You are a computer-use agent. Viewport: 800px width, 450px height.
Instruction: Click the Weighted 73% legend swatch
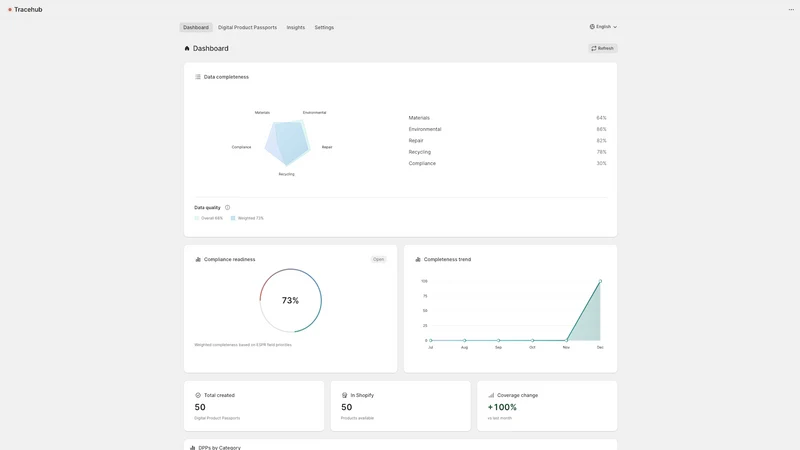(x=233, y=218)
